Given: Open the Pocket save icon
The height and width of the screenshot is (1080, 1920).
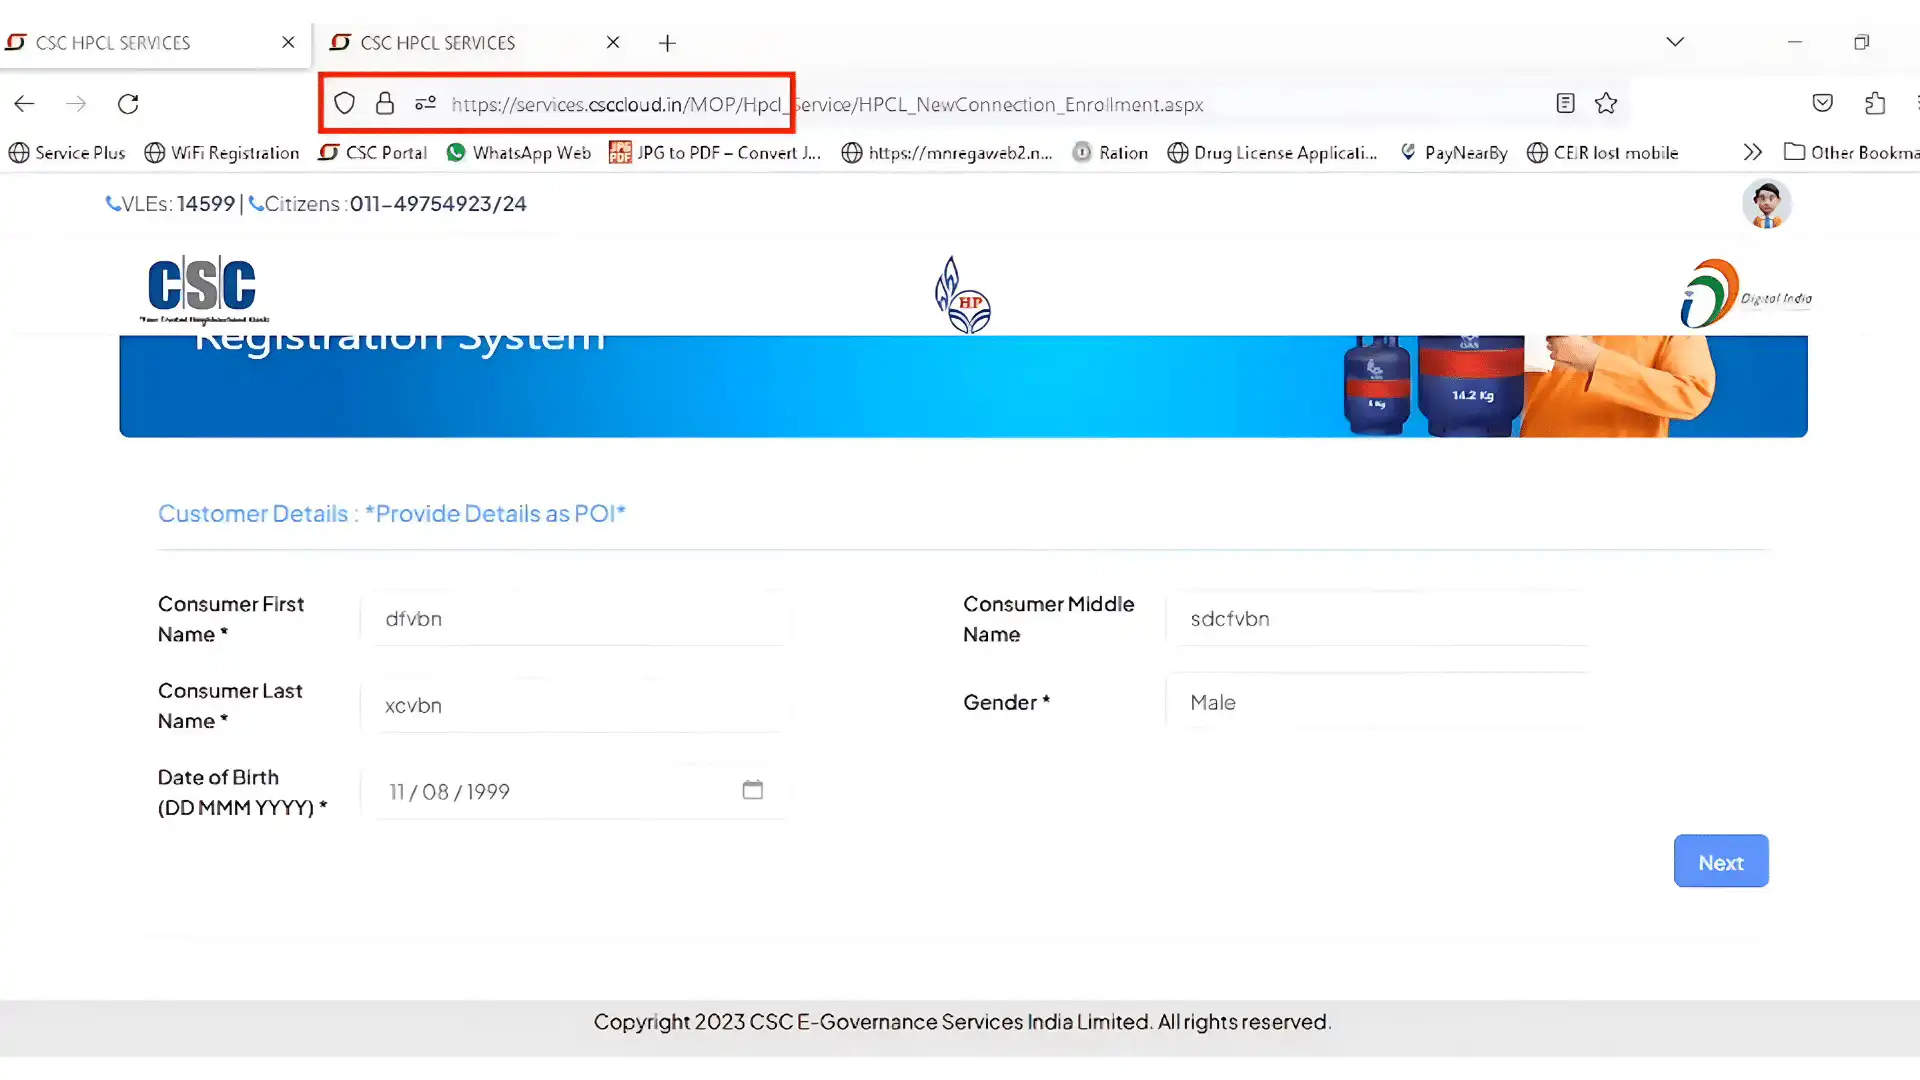Looking at the screenshot, I should 1822,103.
